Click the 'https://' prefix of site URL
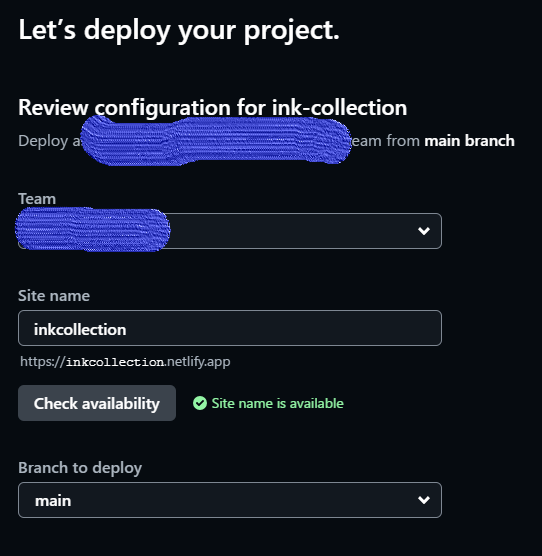Image resolution: width=542 pixels, height=556 pixels. point(43,362)
